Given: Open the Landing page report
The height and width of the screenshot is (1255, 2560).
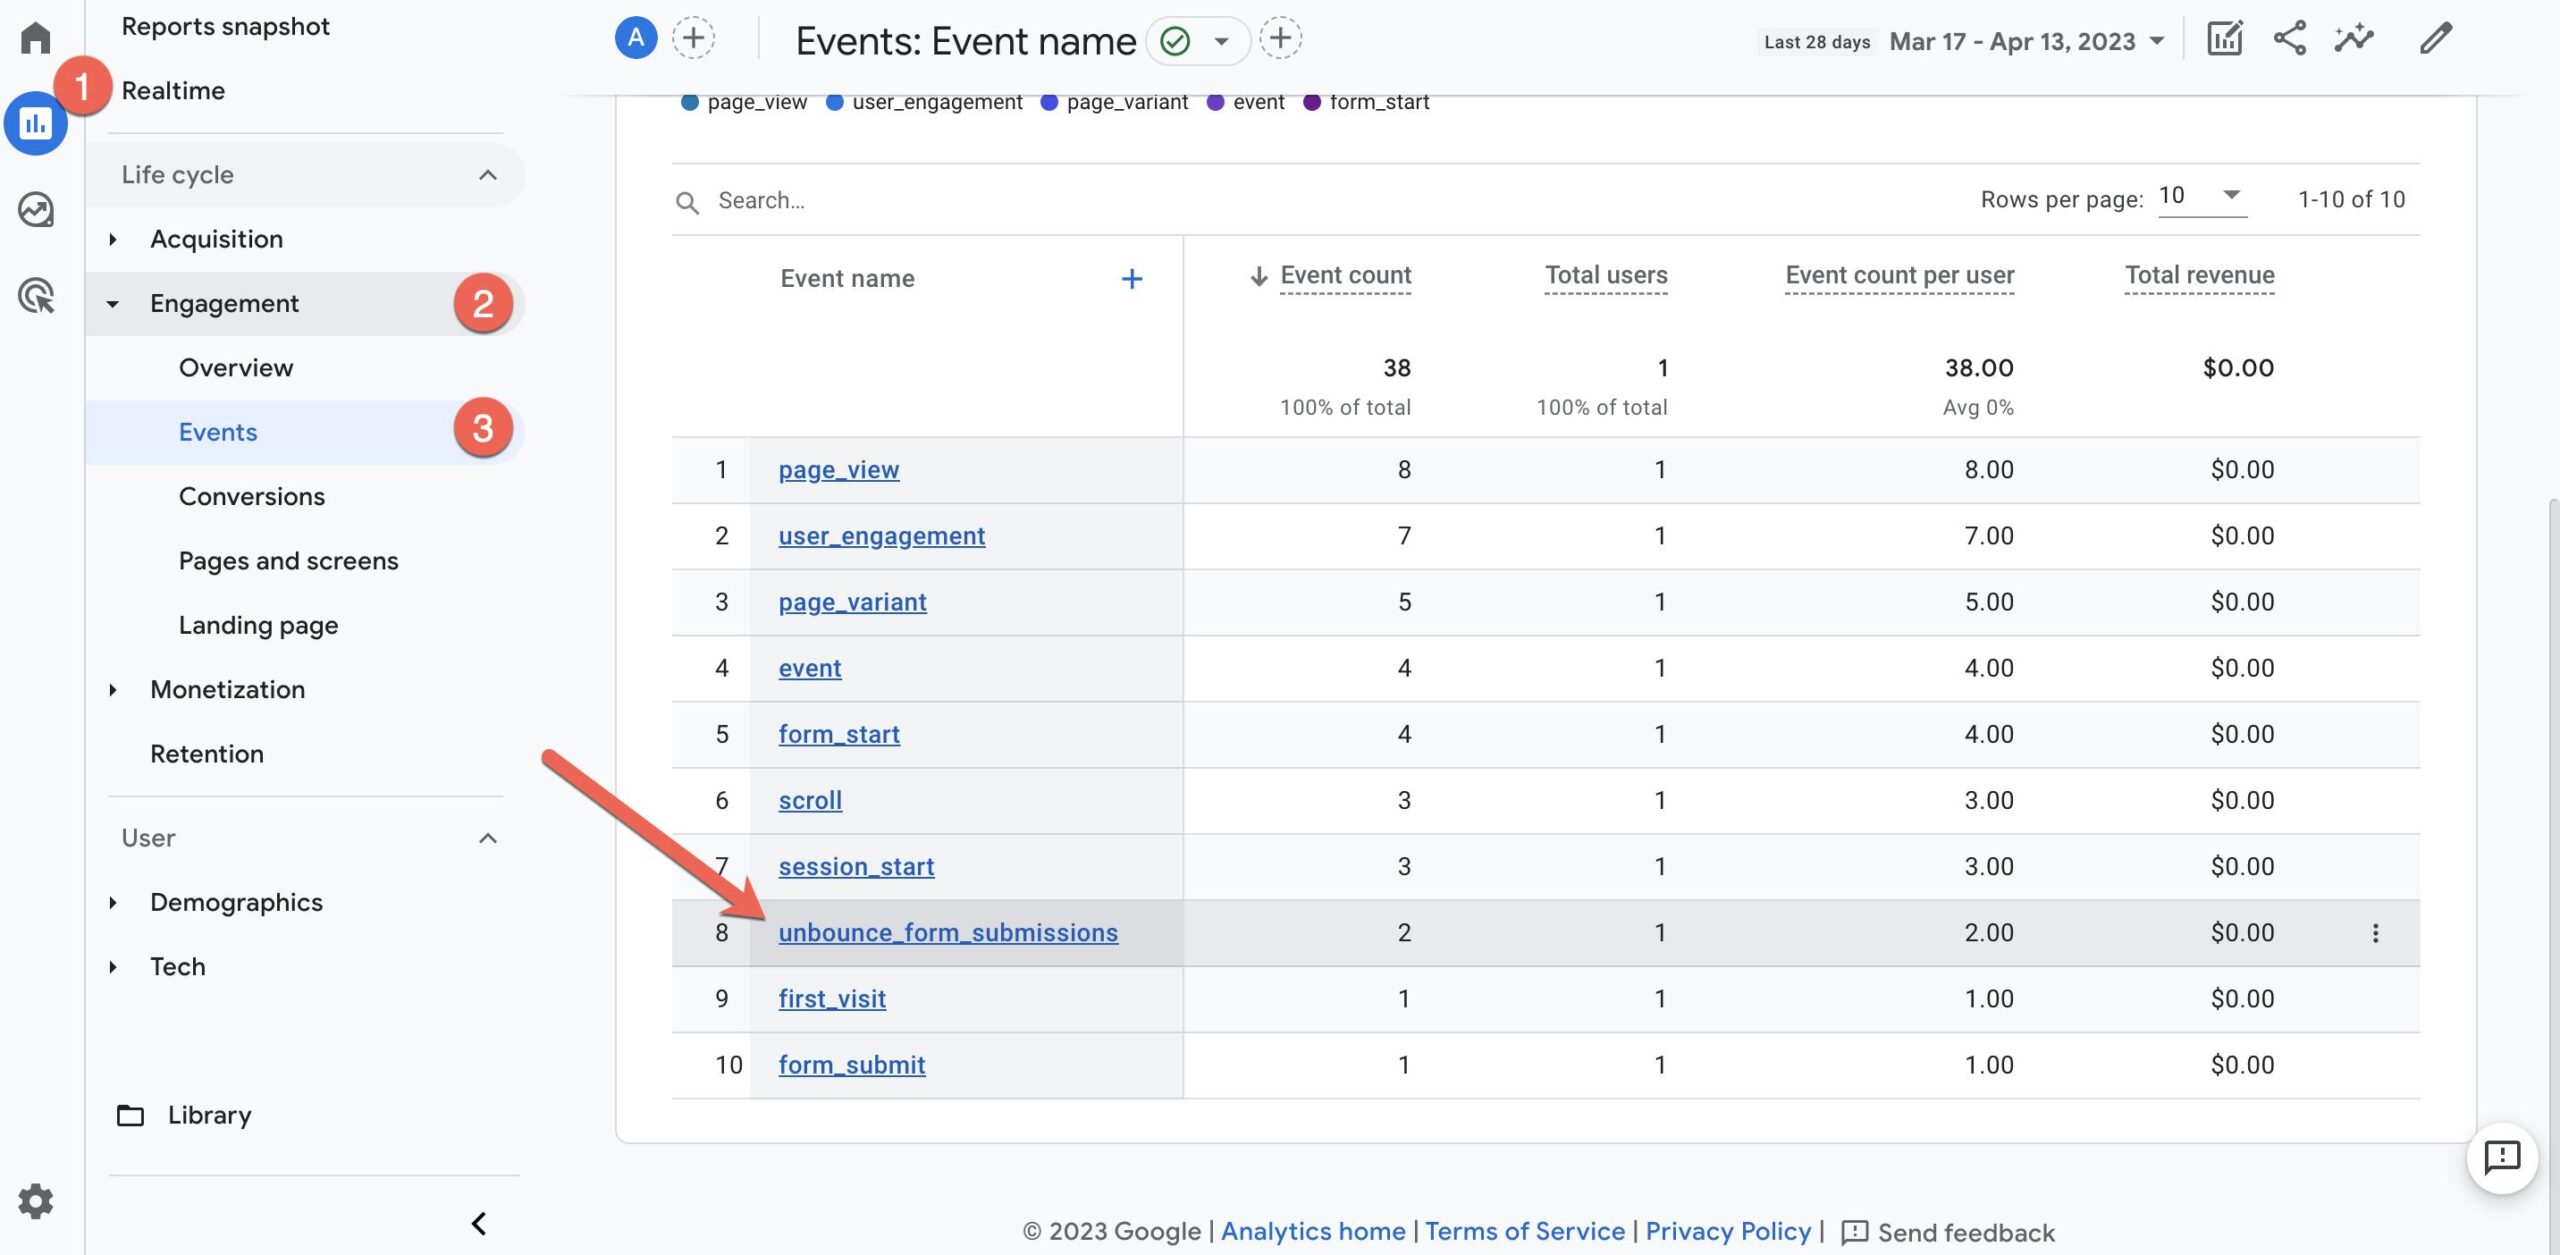Looking at the screenshot, I should click(x=258, y=625).
